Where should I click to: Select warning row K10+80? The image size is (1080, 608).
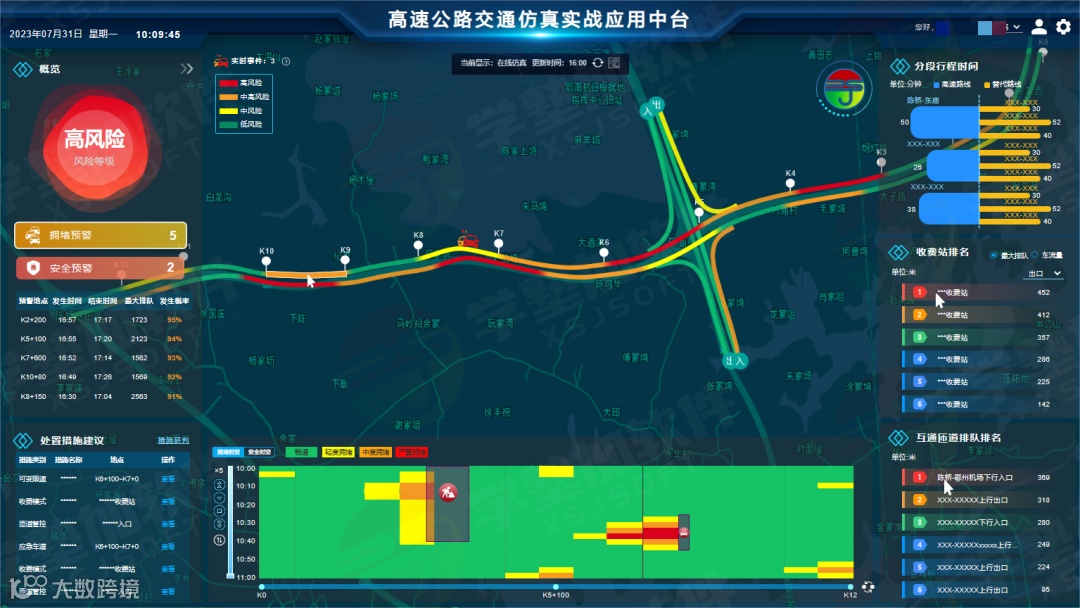101,377
